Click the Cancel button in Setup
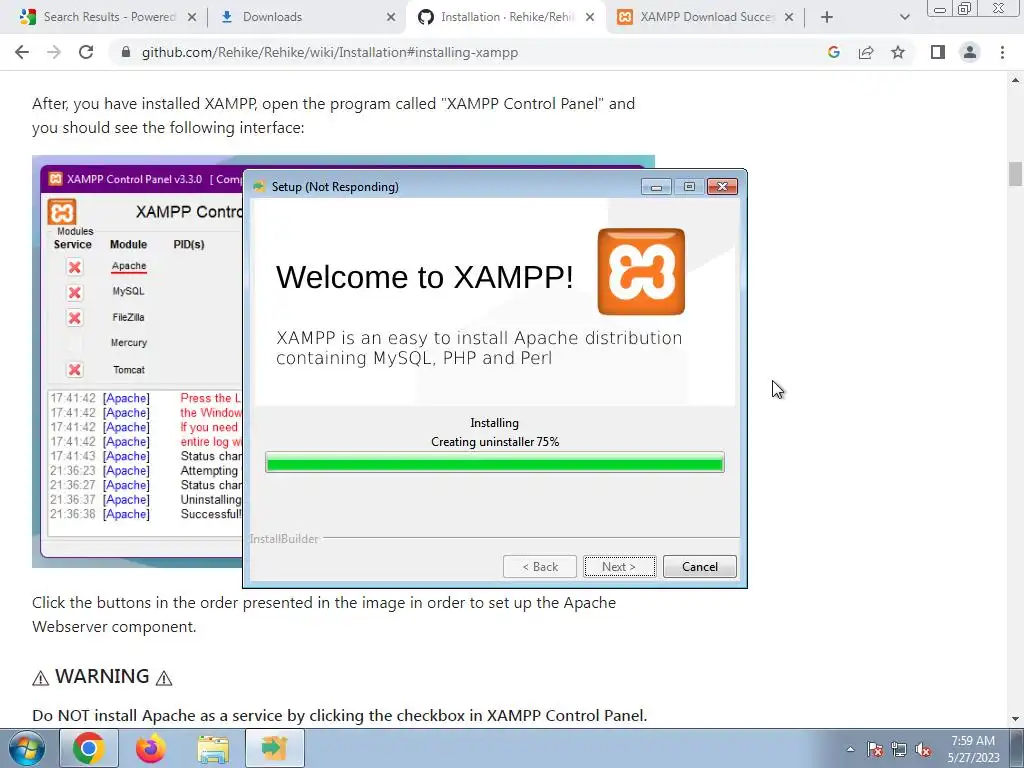1024x768 pixels. click(699, 567)
